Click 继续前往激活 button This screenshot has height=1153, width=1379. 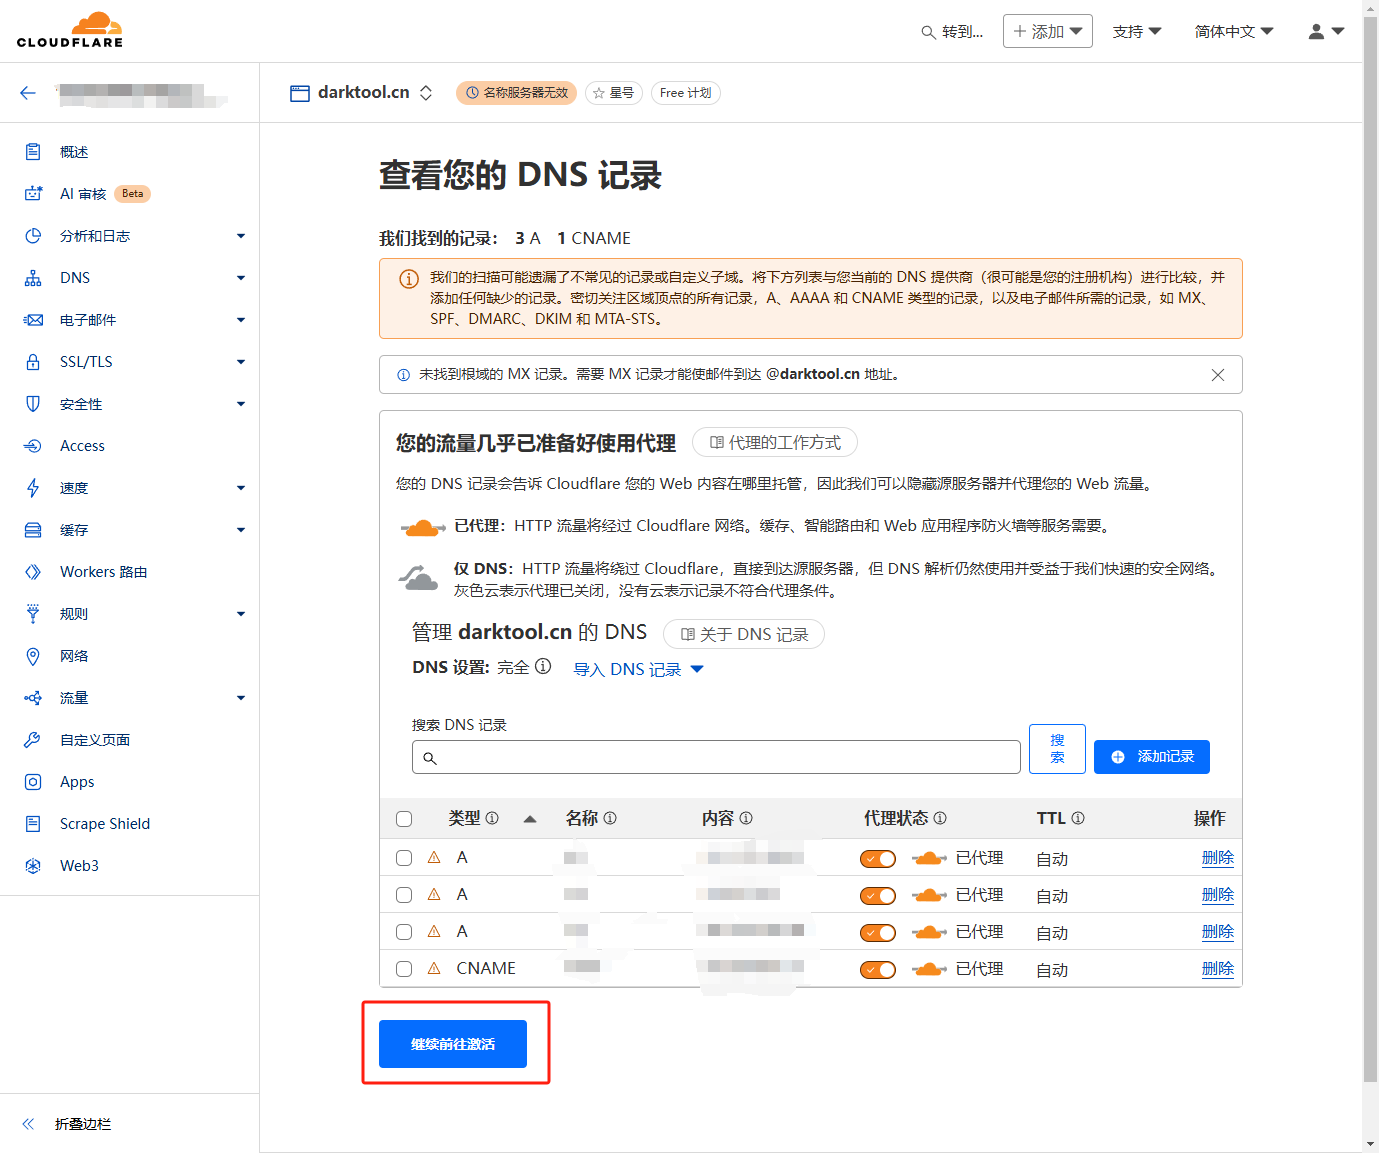pyautogui.click(x=453, y=1044)
